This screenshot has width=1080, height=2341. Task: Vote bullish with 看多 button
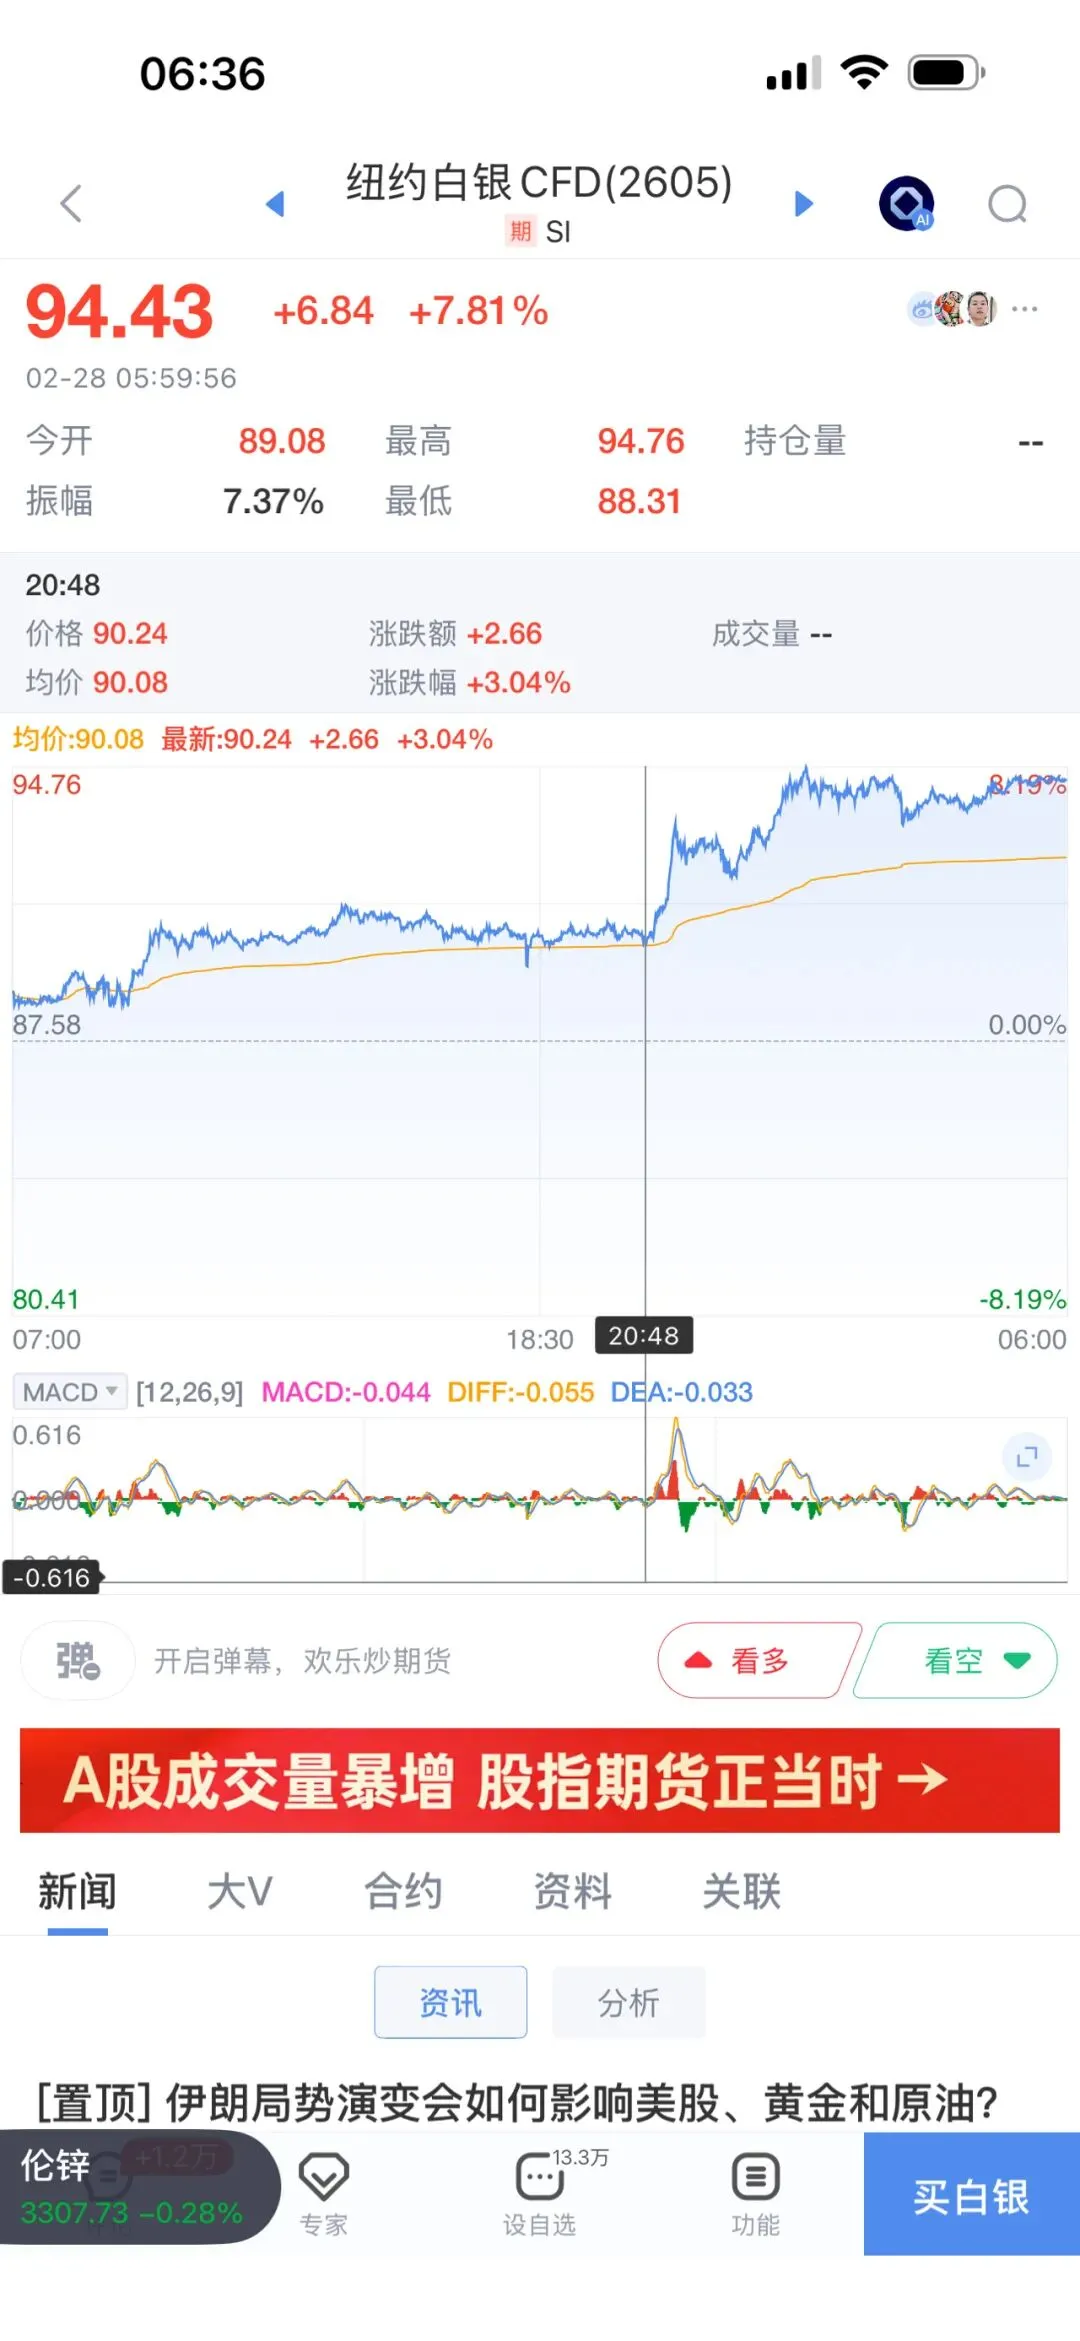tap(758, 1661)
